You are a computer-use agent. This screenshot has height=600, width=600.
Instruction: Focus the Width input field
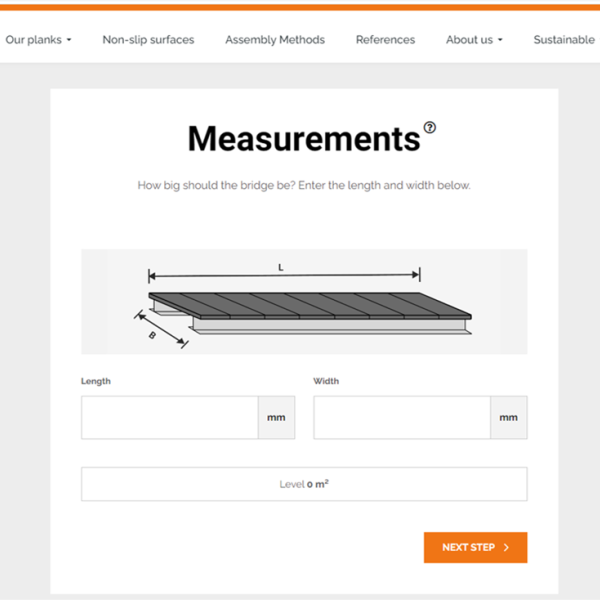[x=401, y=418]
